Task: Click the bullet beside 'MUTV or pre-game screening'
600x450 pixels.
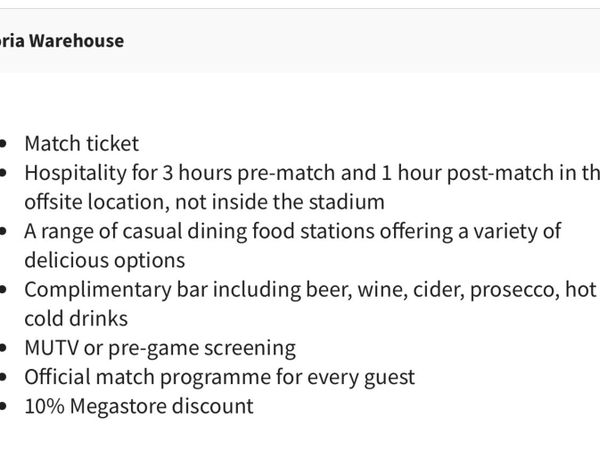Action: click(x=7, y=348)
